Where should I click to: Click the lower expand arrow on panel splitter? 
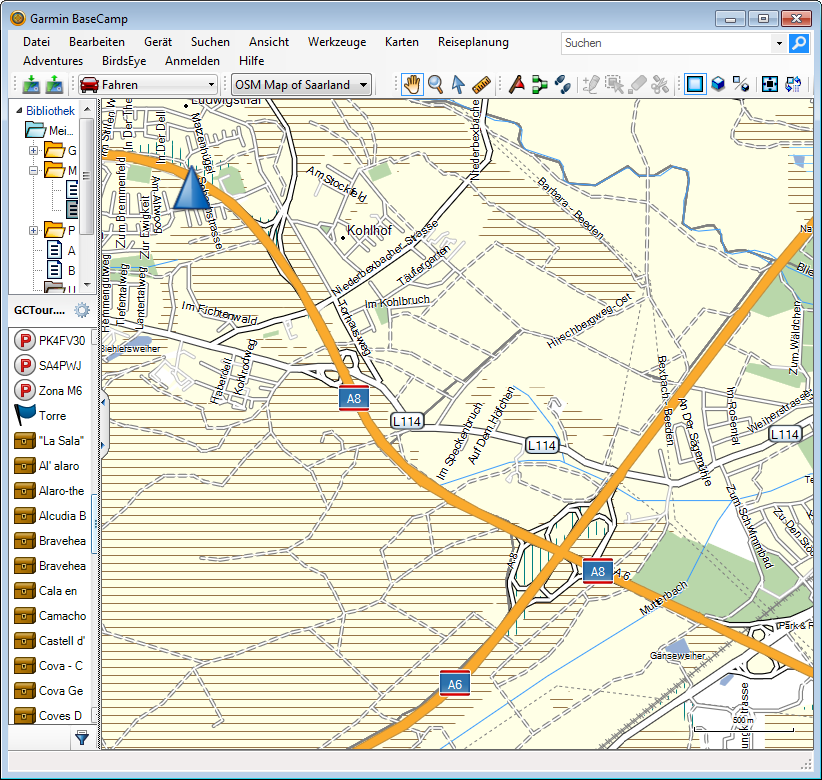click(x=103, y=445)
